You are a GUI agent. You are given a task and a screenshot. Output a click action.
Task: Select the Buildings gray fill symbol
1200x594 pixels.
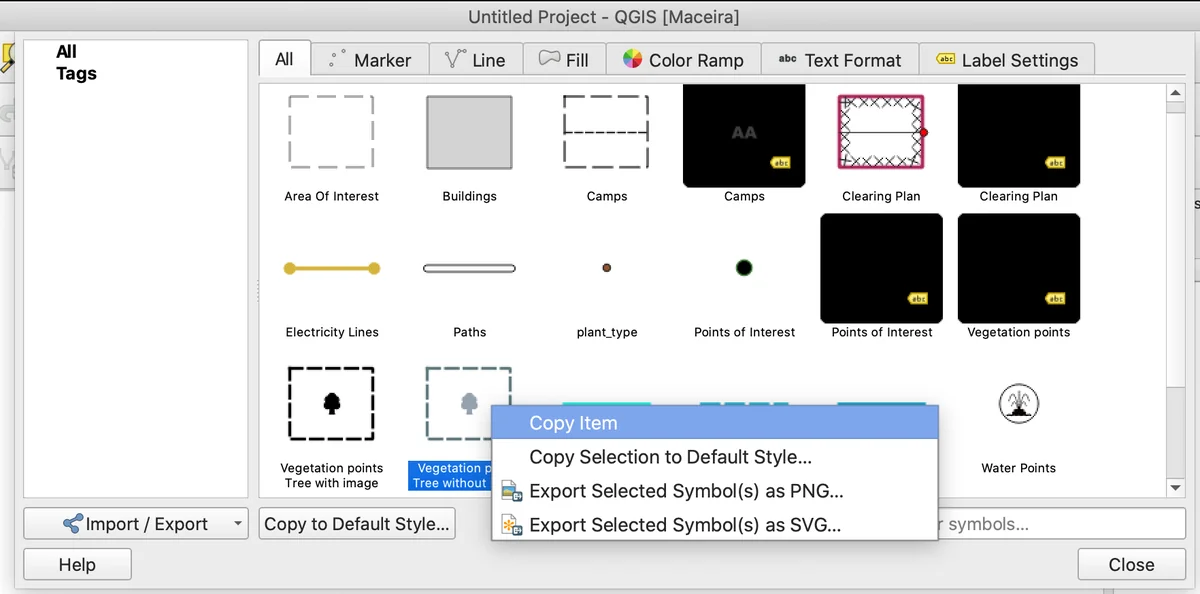click(469, 132)
